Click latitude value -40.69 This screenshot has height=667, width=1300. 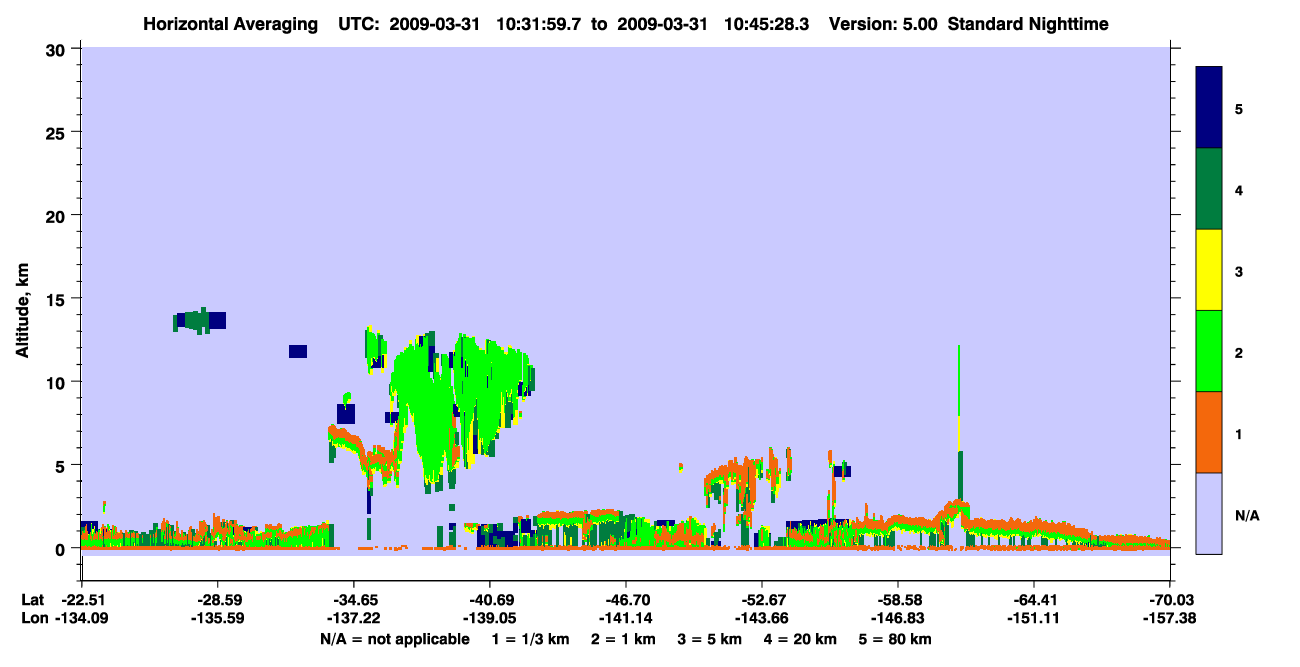point(489,600)
